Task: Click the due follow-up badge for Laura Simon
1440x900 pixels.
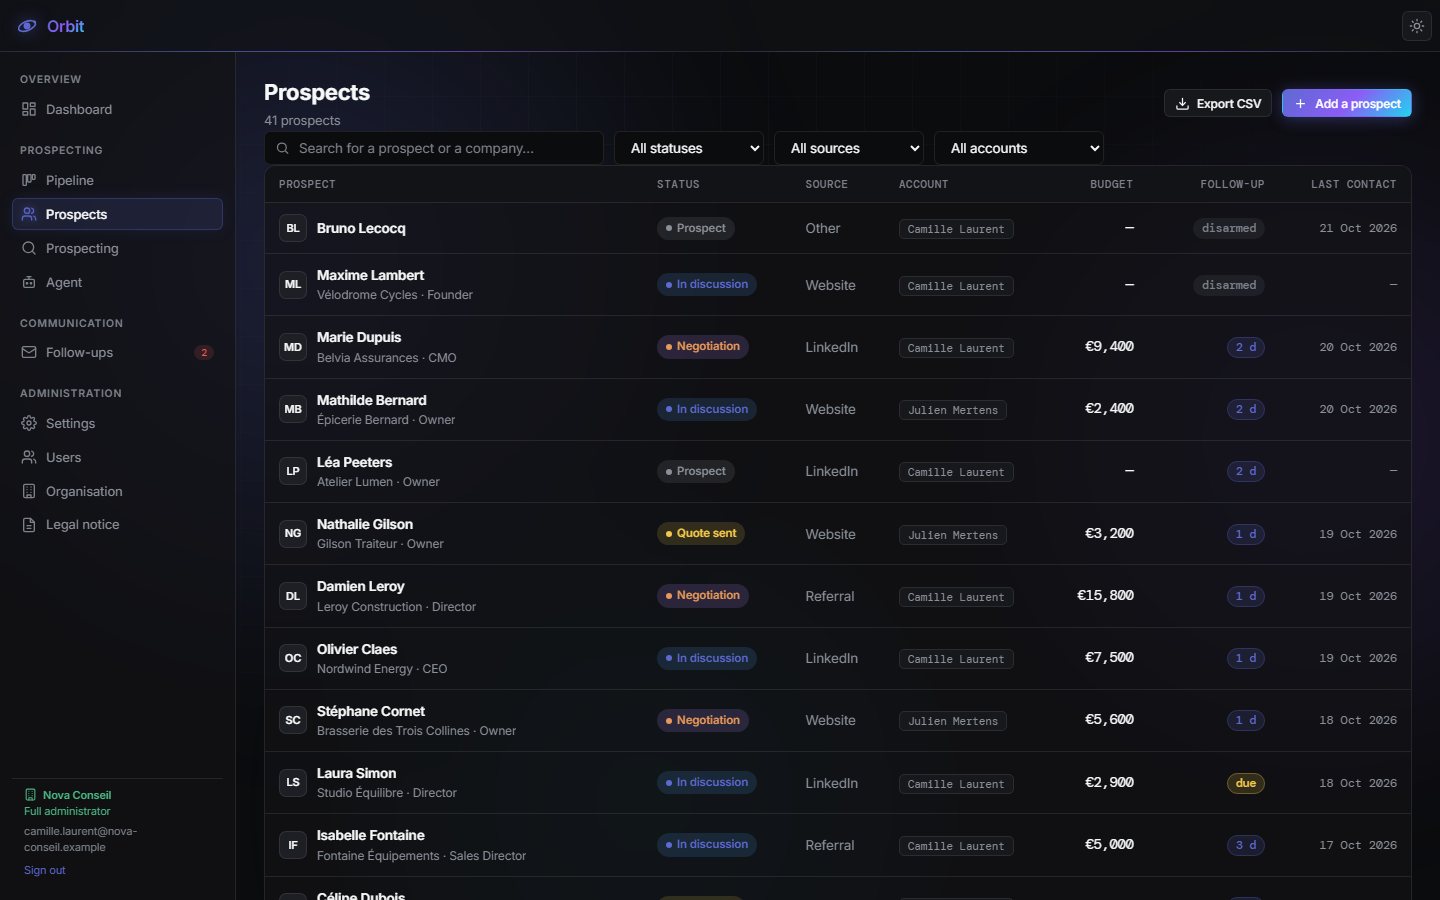Action: click(1246, 783)
